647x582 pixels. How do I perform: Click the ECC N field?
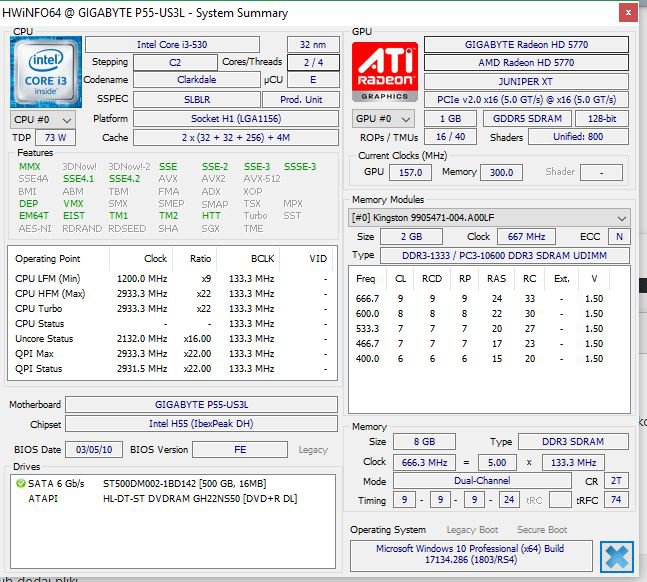tap(619, 237)
